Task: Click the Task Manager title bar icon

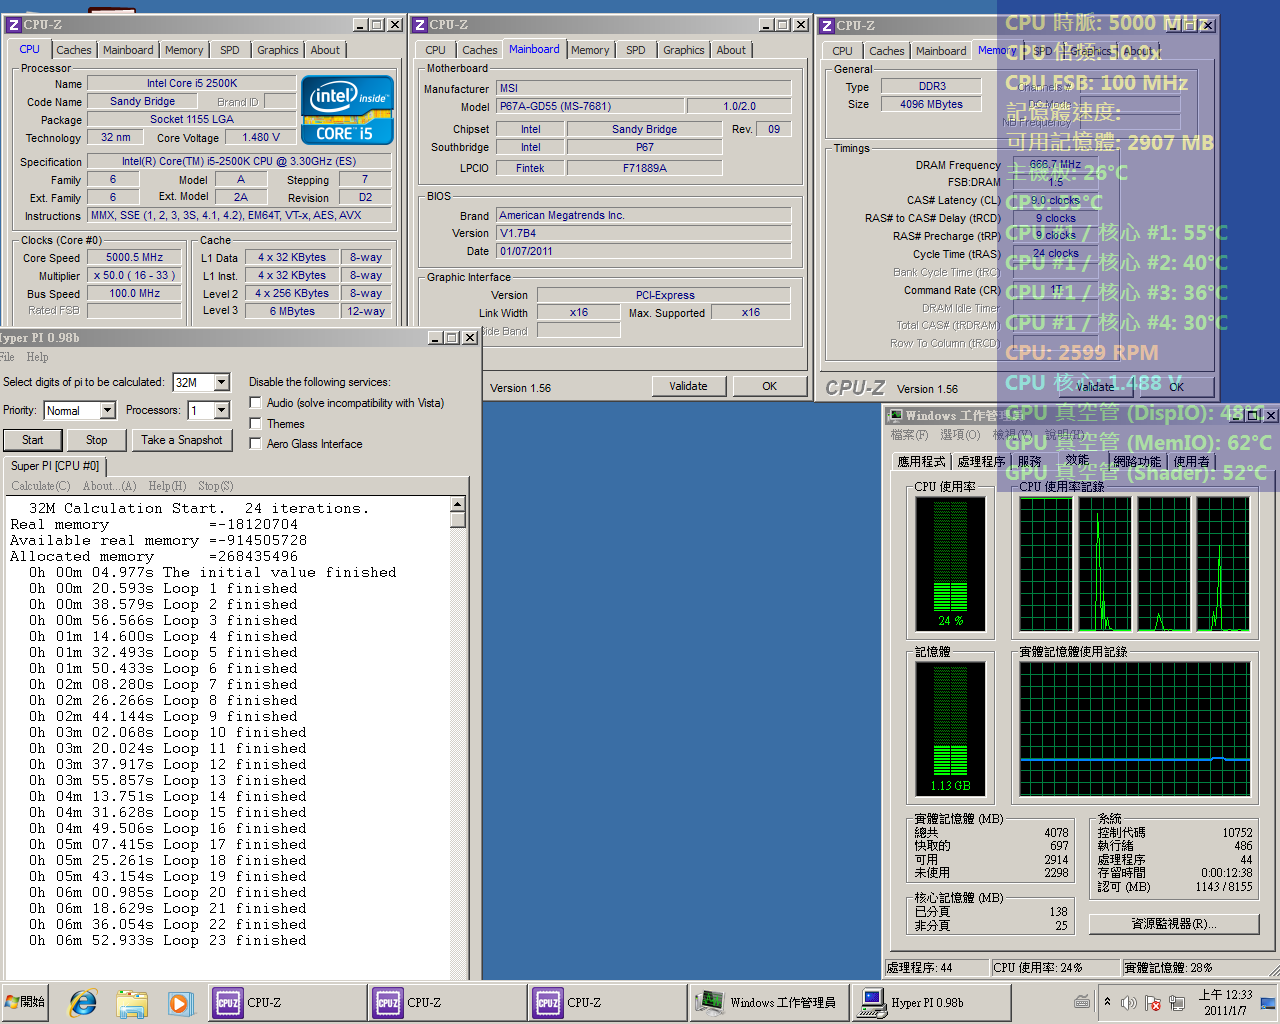Action: 896,415
